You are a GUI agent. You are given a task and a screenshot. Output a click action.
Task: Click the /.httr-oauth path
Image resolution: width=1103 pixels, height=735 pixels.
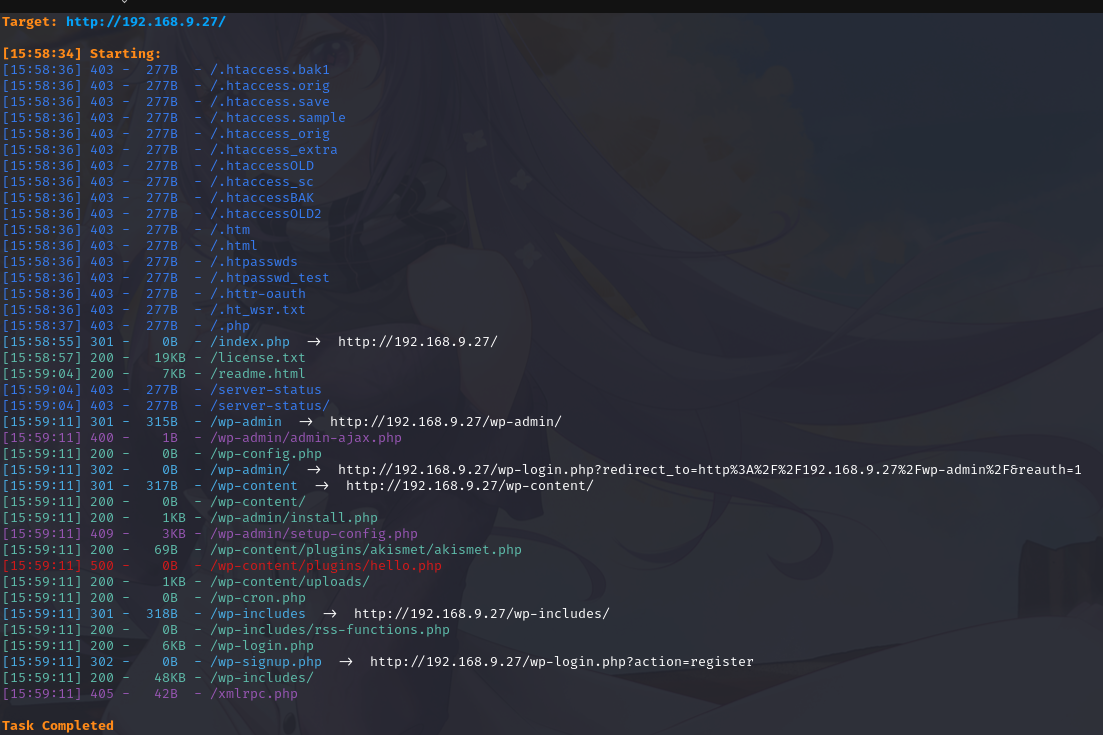point(257,293)
